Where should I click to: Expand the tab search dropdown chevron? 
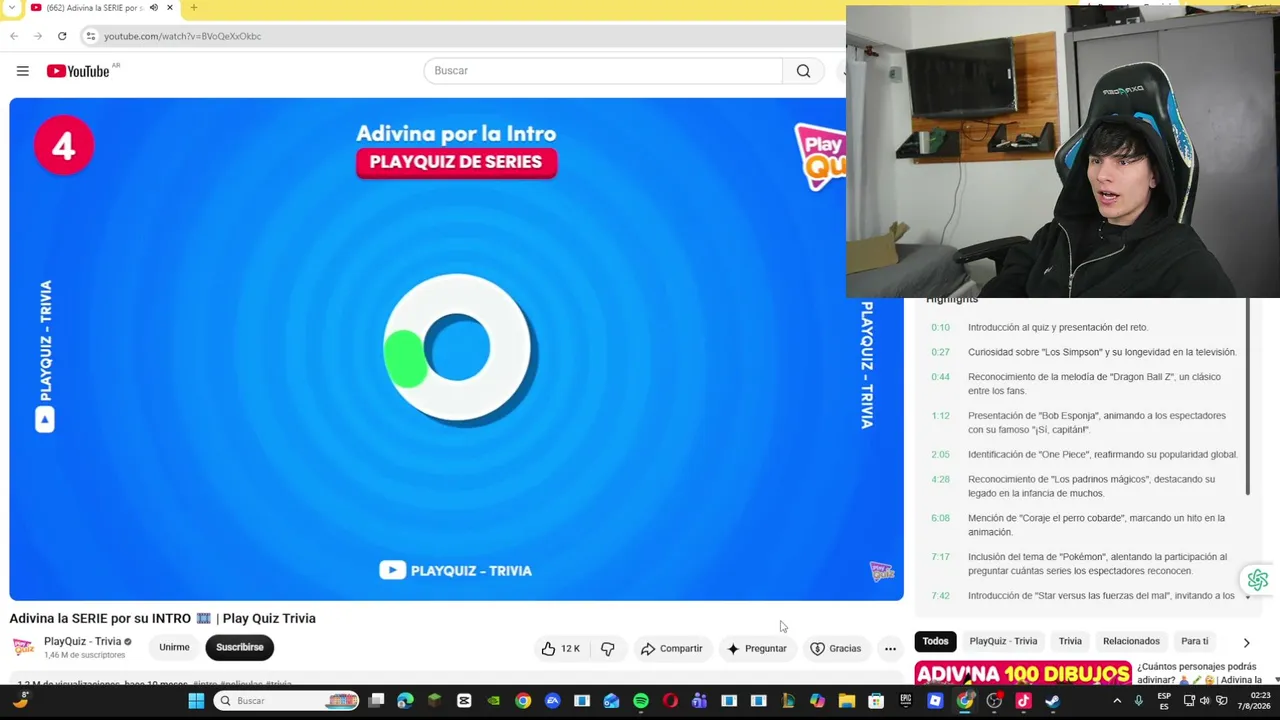click(x=11, y=8)
